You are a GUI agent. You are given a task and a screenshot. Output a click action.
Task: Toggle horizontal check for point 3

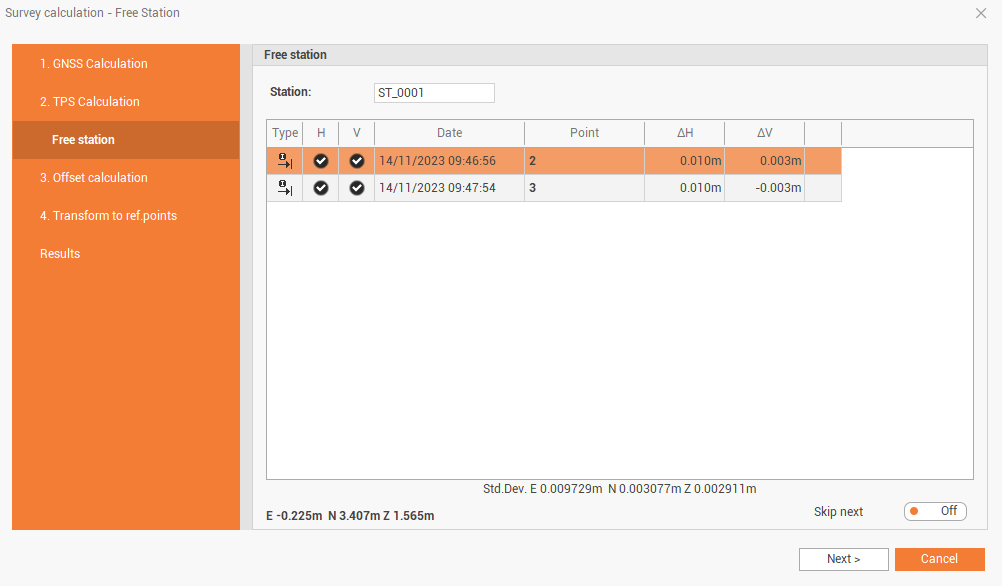pos(321,188)
